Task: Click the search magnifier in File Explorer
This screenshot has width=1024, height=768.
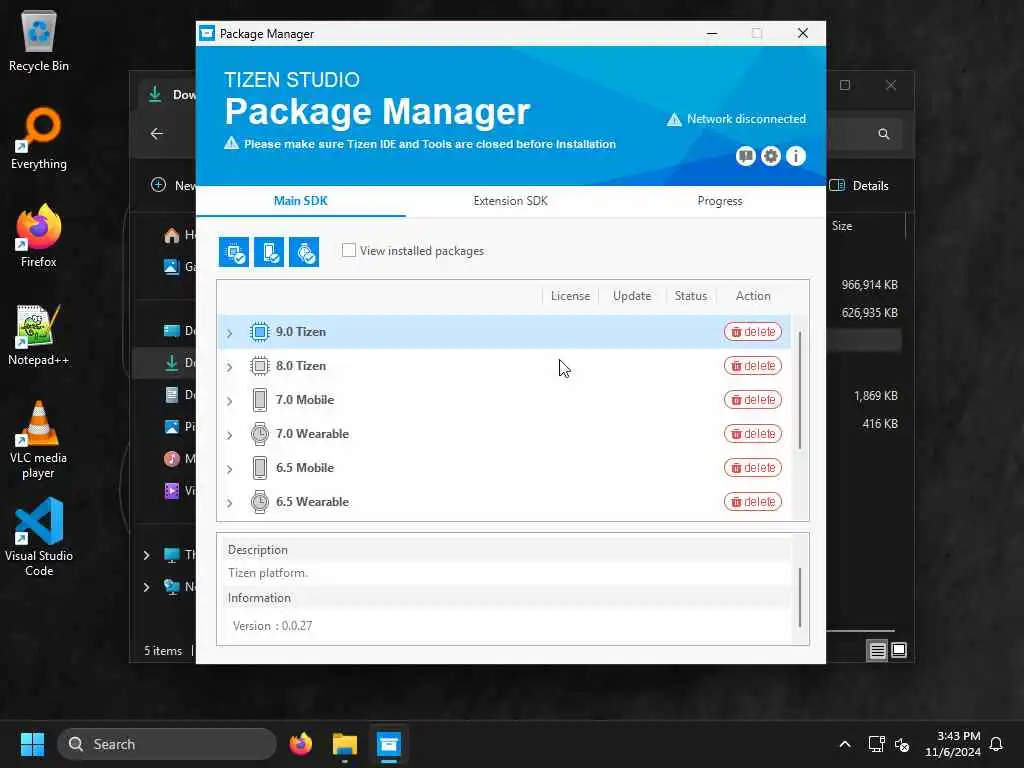Action: pos(884,134)
